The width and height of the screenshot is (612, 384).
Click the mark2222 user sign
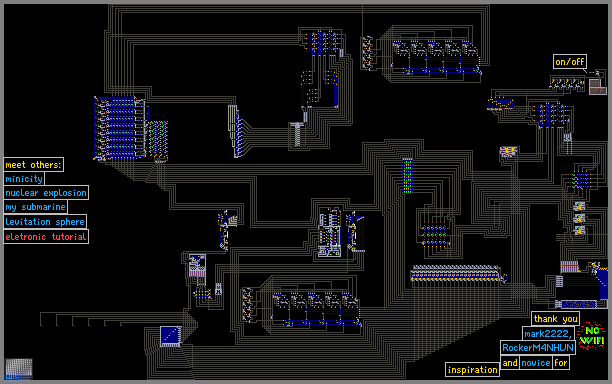548,334
